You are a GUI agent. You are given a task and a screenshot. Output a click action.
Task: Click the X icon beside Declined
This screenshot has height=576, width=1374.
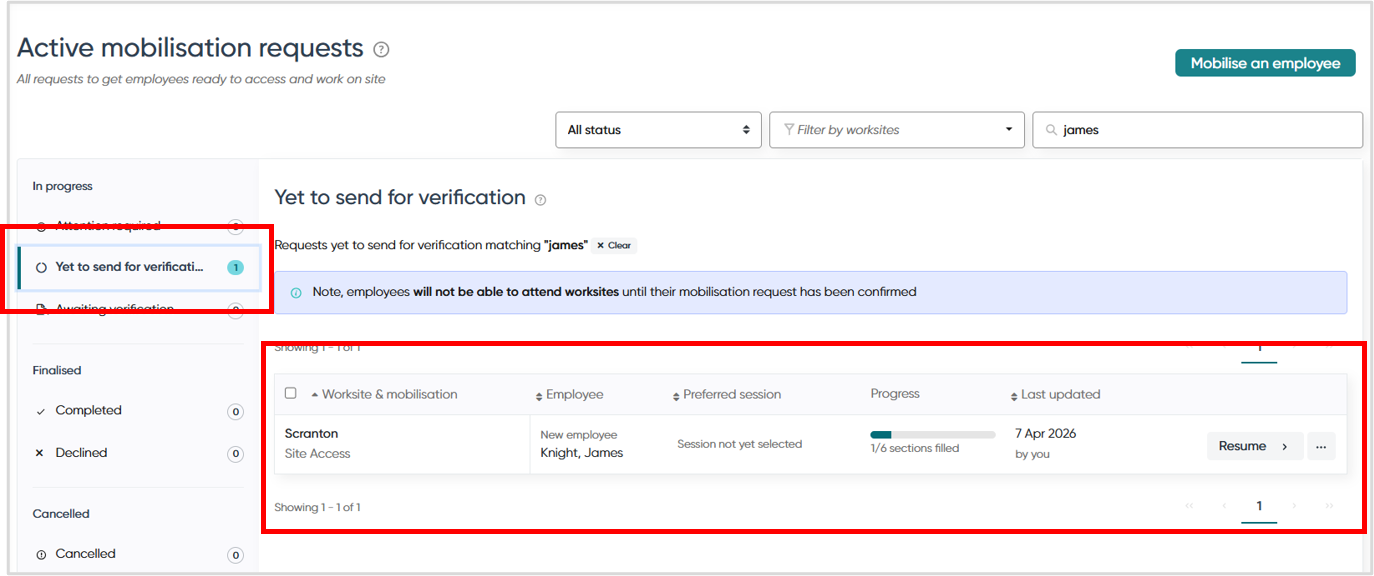click(x=40, y=453)
